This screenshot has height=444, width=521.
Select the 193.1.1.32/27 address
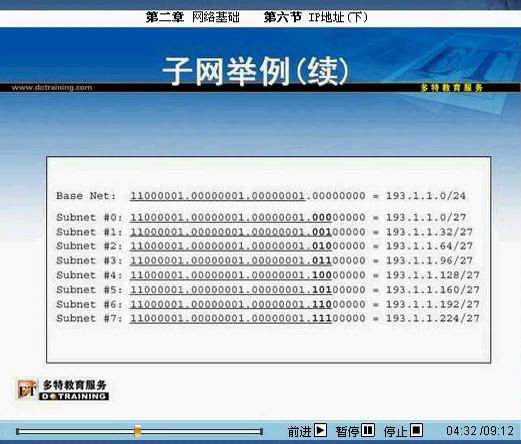pos(429,232)
